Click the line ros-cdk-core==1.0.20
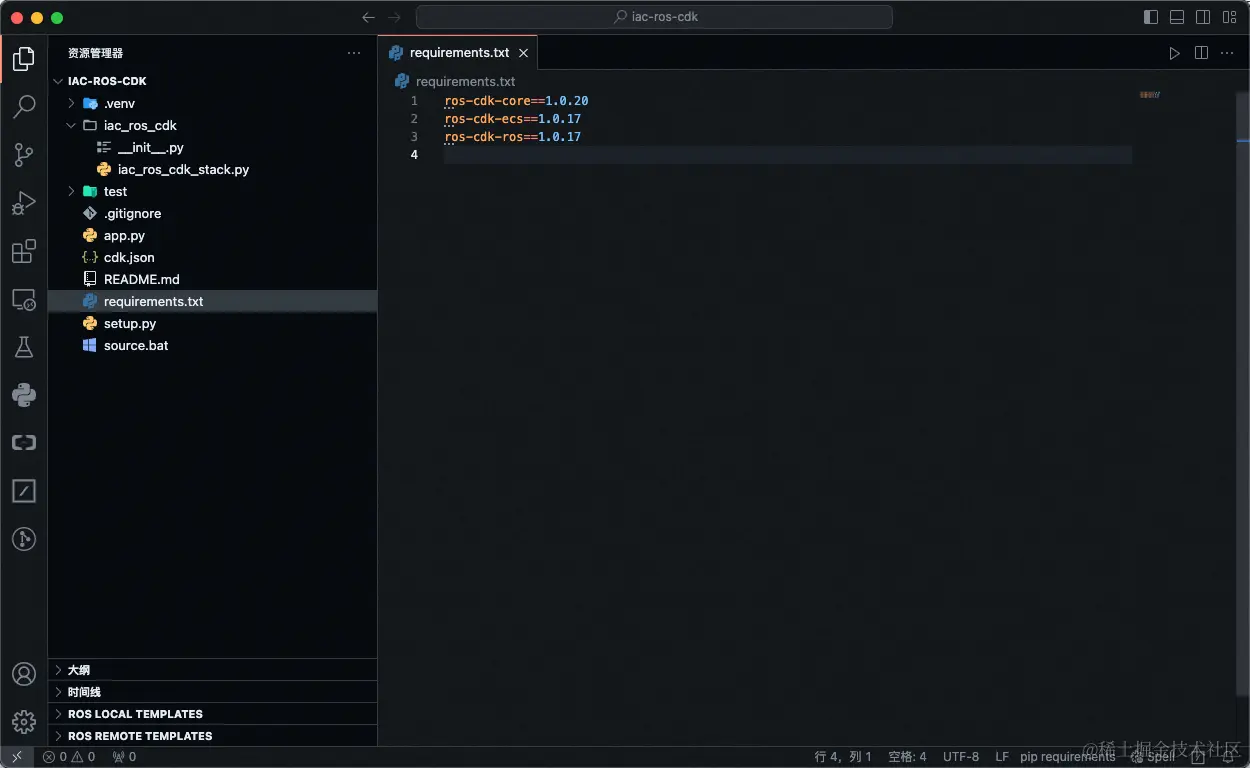 click(516, 101)
